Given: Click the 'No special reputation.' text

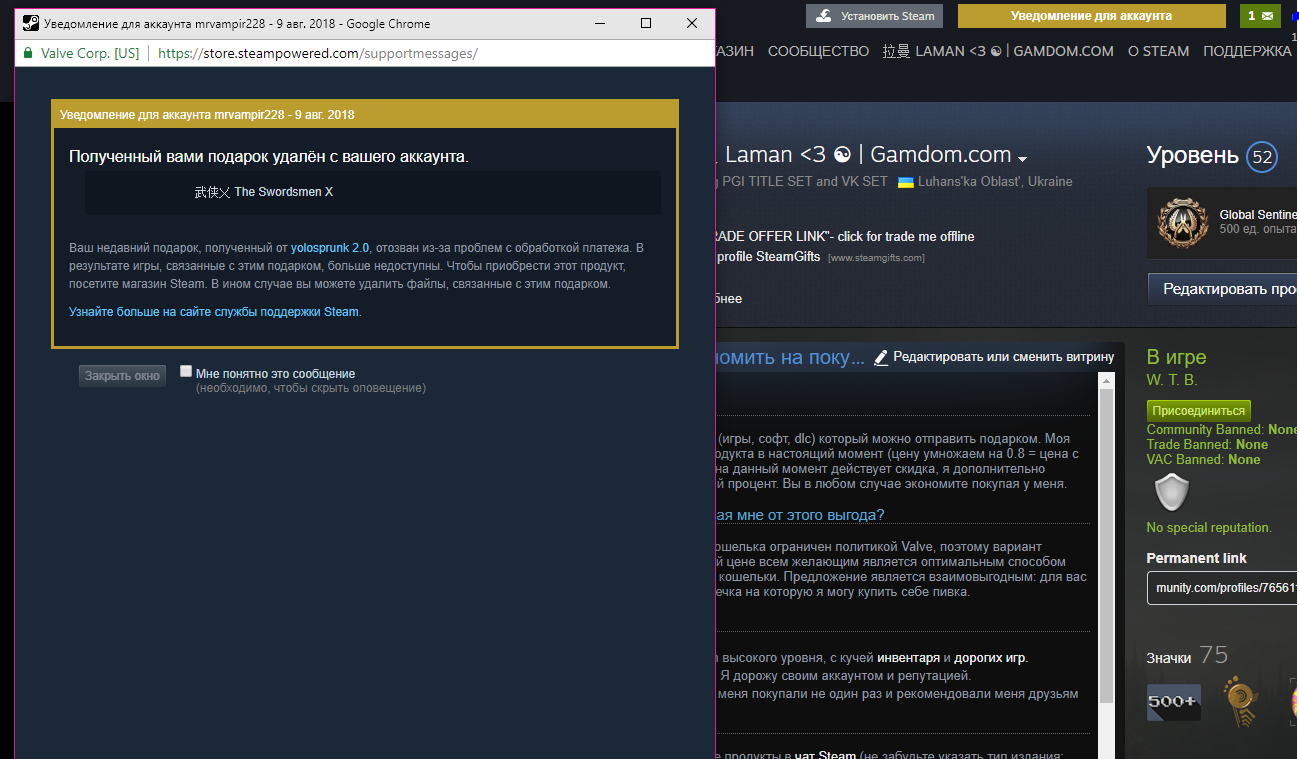Looking at the screenshot, I should tap(1209, 527).
